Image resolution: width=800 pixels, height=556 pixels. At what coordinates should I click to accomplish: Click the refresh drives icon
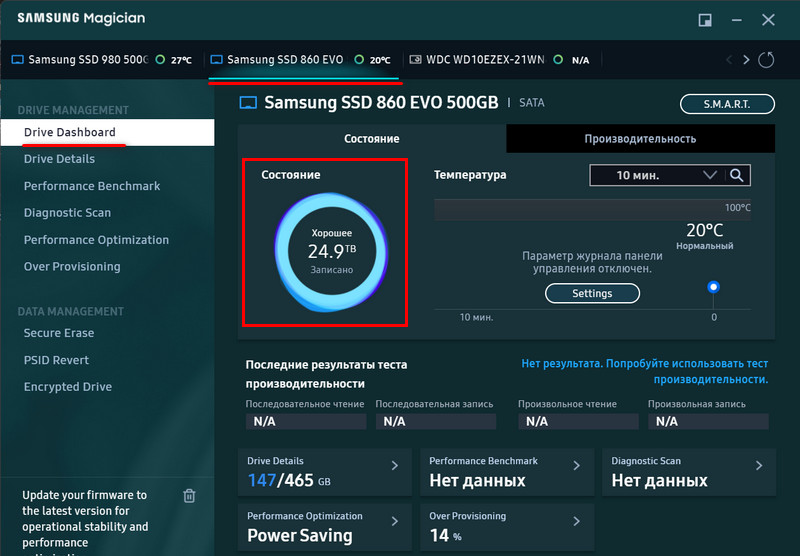(x=766, y=60)
